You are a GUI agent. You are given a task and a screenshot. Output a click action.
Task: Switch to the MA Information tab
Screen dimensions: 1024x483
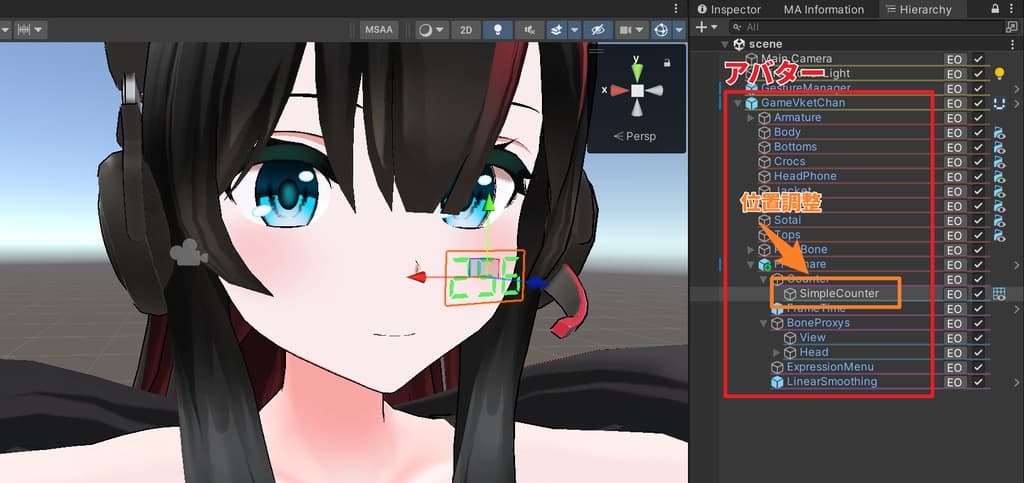[824, 9]
